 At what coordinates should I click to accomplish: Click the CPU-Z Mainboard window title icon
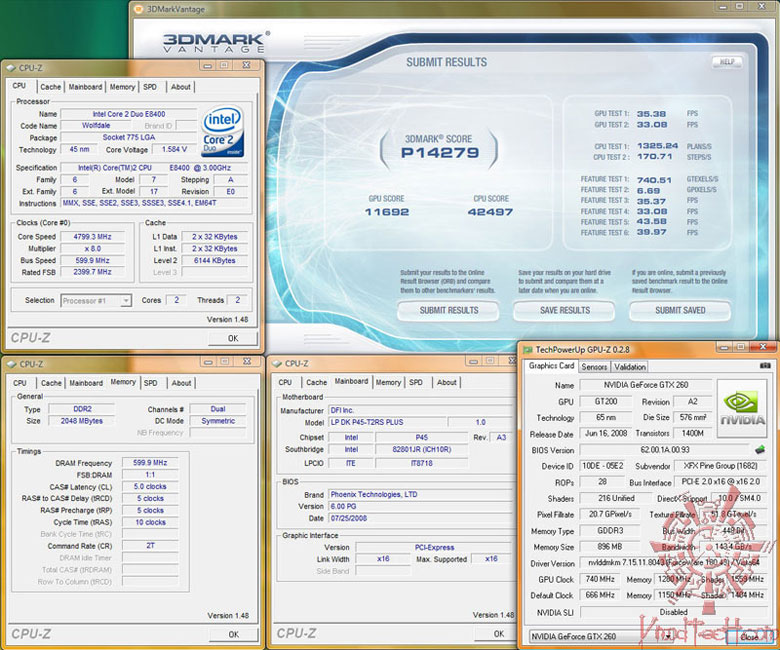tap(277, 364)
